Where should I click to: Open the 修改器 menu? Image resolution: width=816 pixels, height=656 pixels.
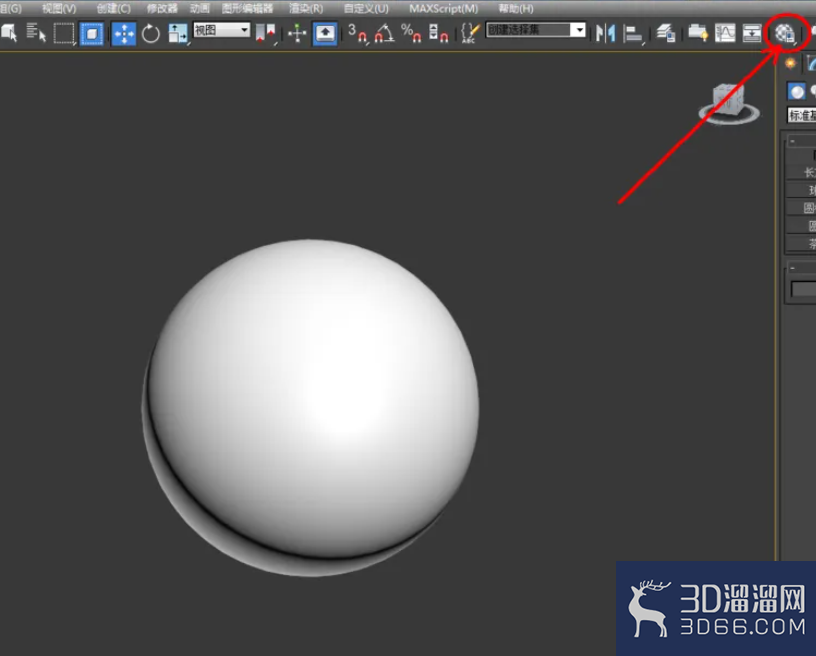[x=162, y=8]
